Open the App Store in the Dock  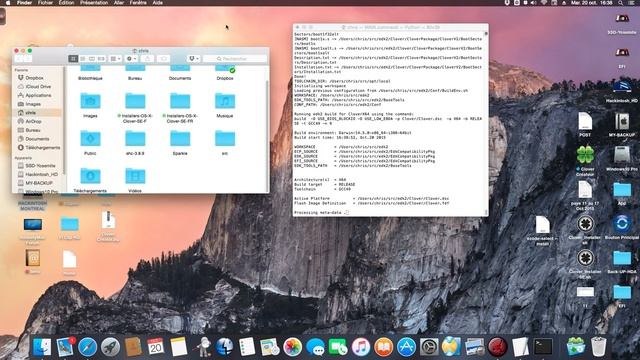407,347
